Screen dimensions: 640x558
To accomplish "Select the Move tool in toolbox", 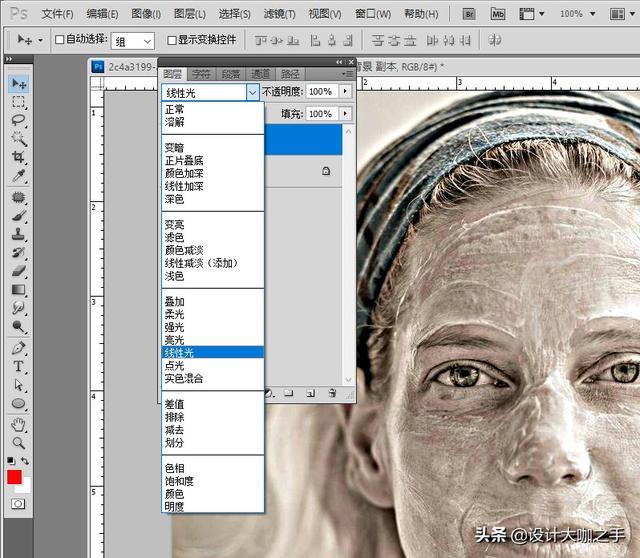I will (19, 84).
